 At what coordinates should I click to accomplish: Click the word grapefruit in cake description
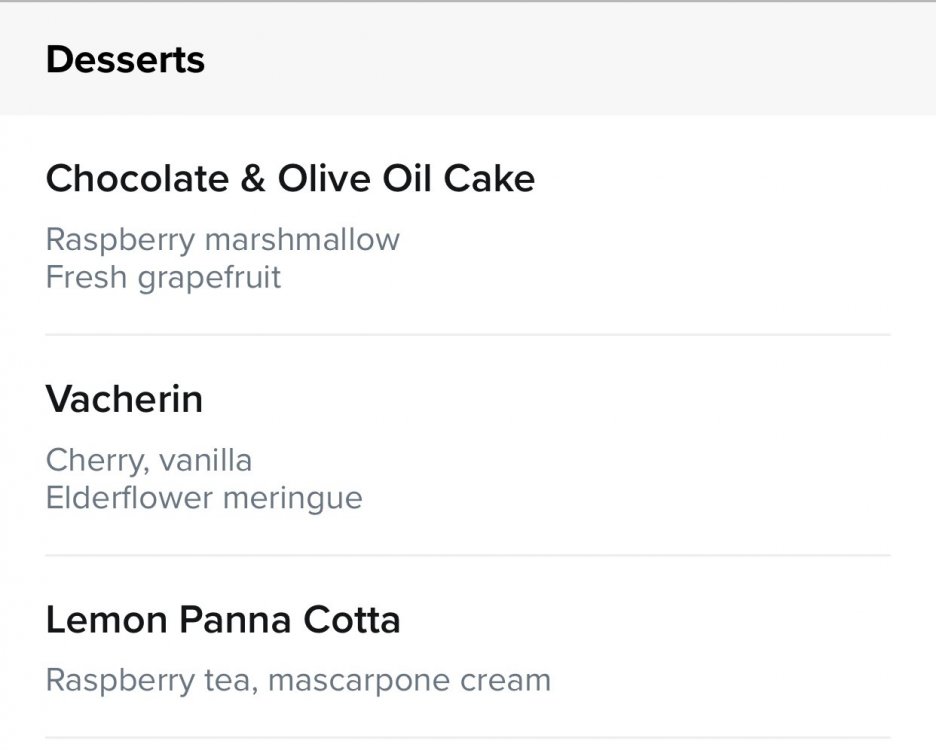209,279
